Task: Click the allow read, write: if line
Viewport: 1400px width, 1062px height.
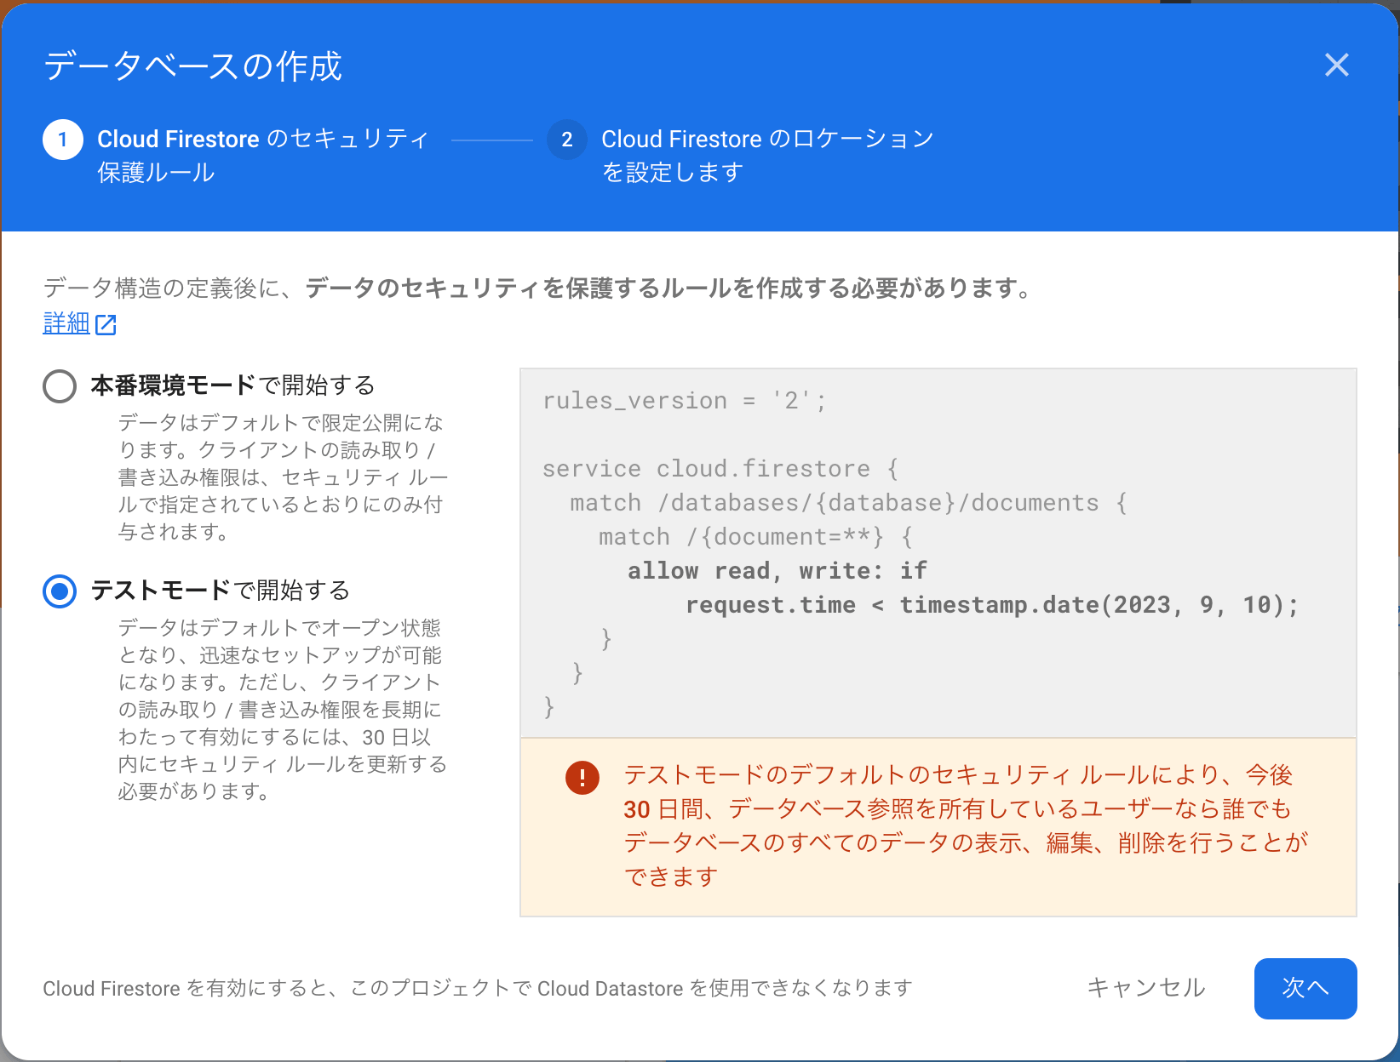Action: [x=777, y=571]
